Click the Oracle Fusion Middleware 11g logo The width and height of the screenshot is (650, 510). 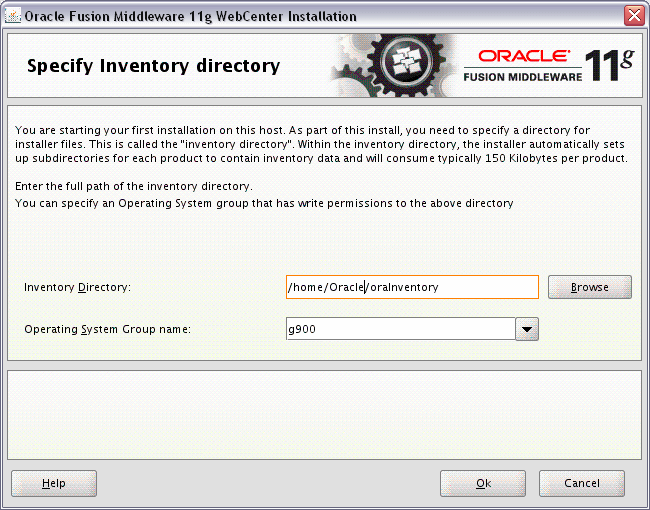click(x=549, y=66)
